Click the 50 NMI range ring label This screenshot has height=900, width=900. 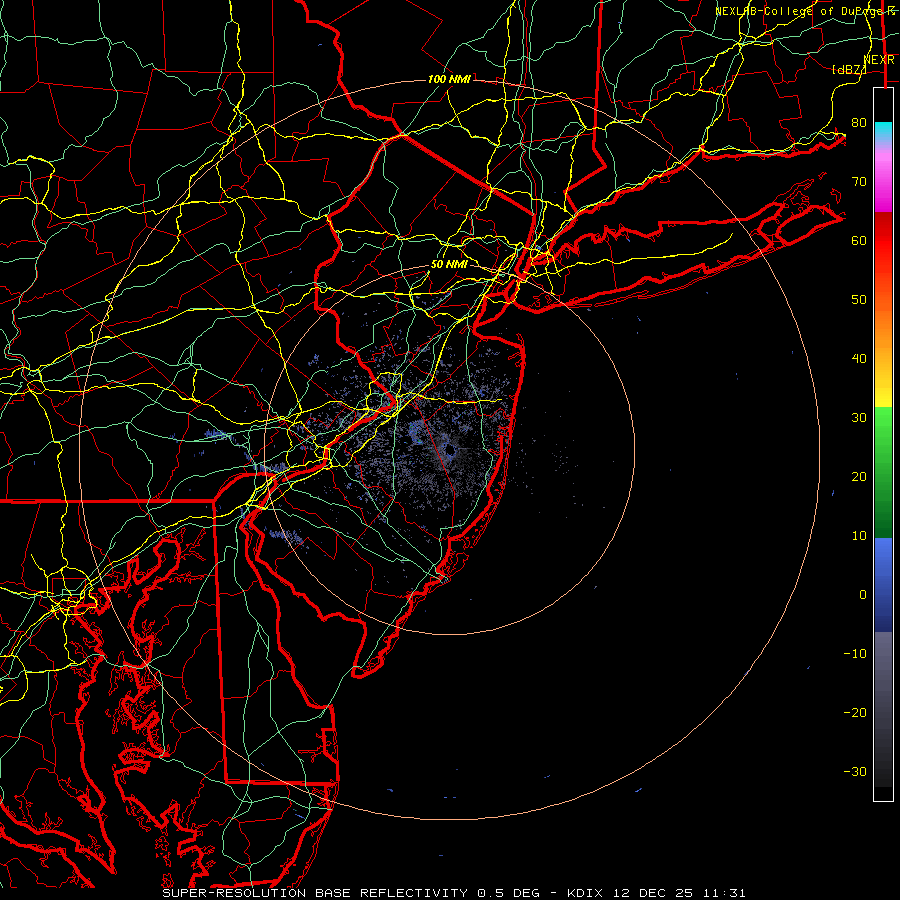(x=449, y=265)
